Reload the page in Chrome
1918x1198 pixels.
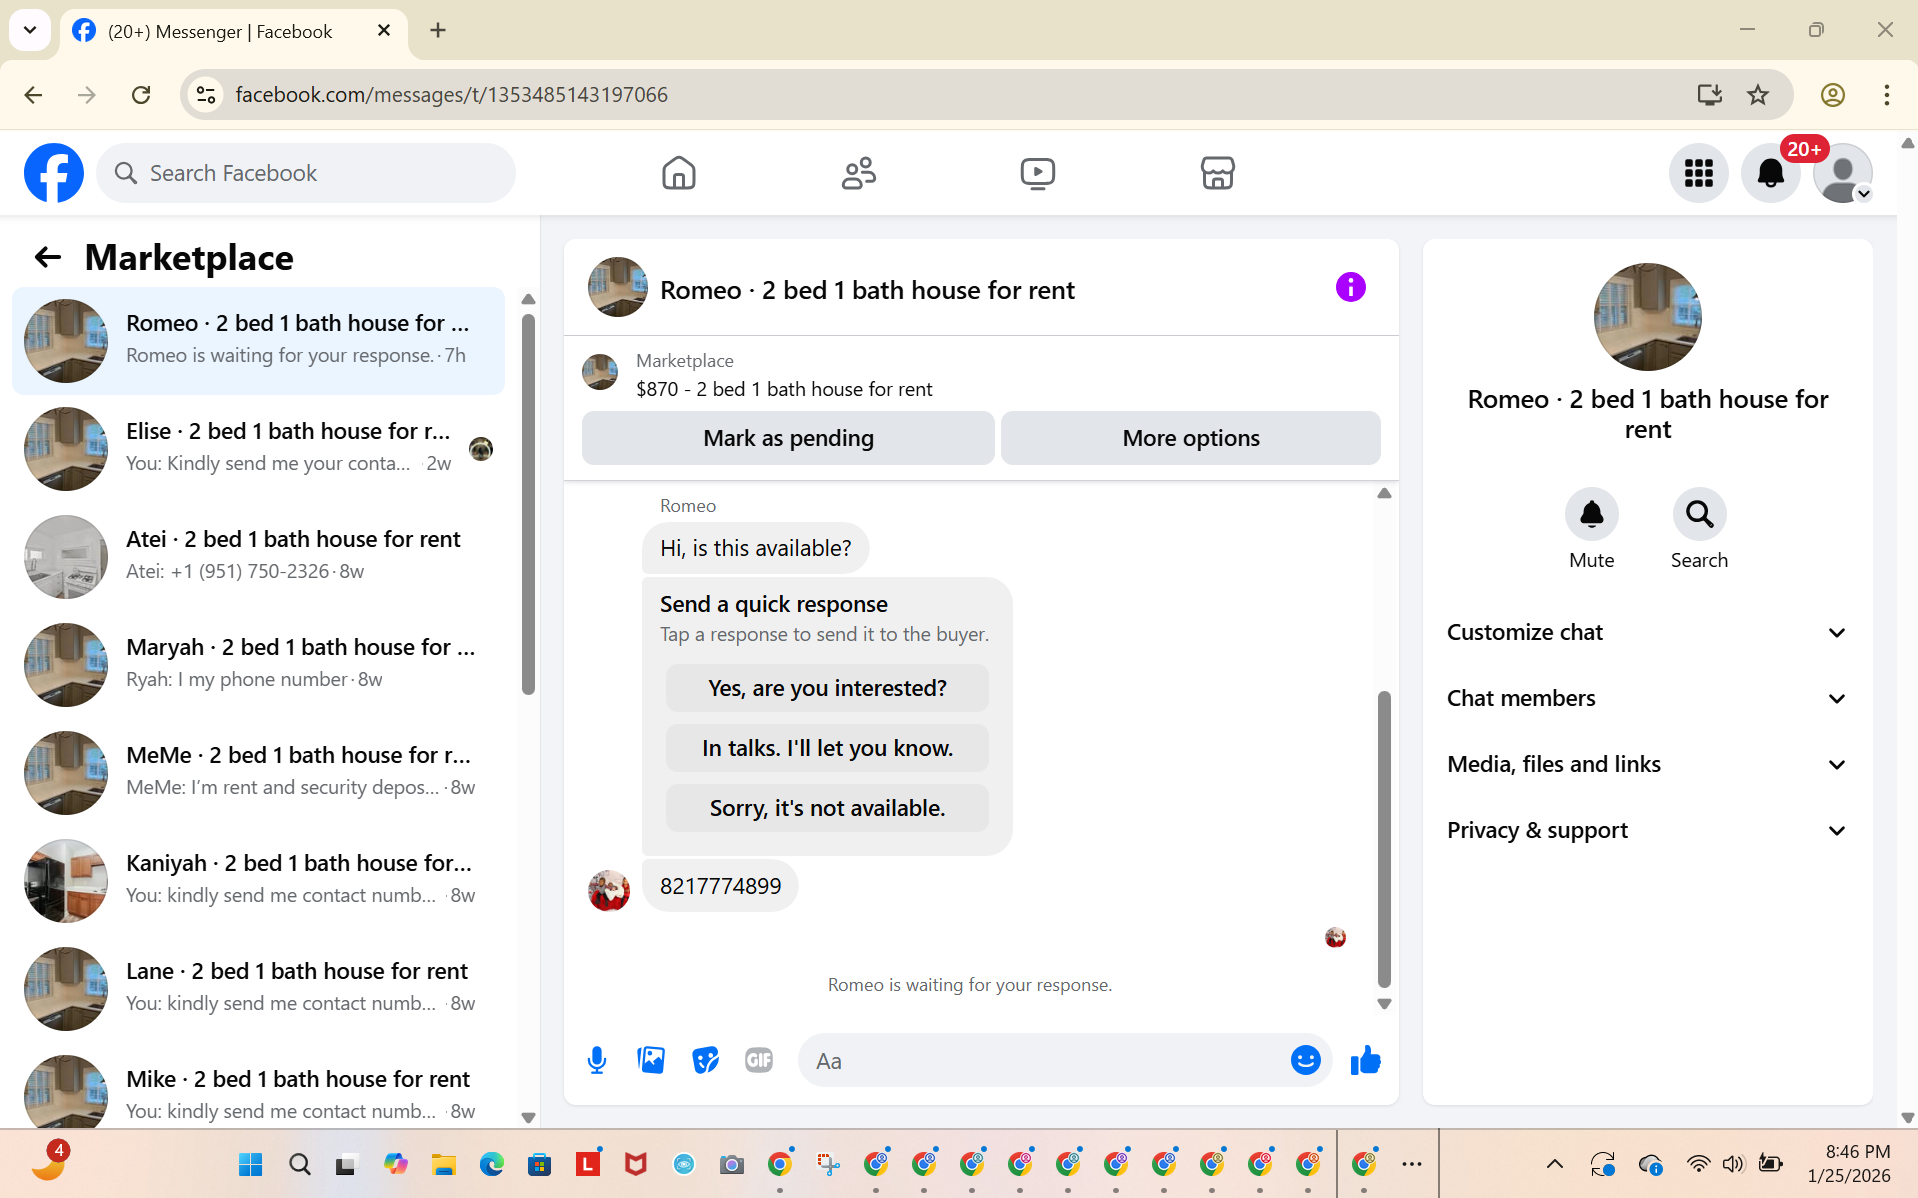141,95
